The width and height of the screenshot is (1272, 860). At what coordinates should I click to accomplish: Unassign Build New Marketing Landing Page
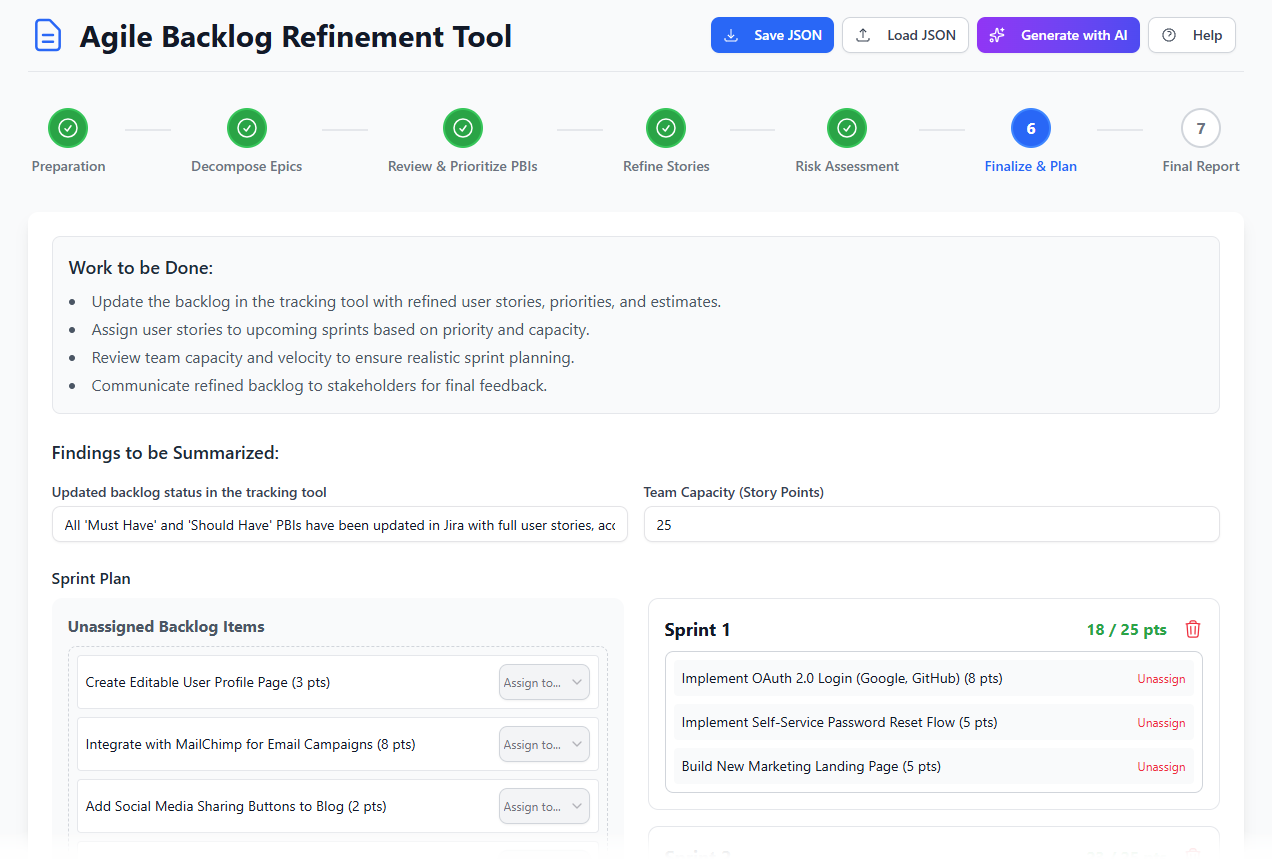(x=1160, y=766)
